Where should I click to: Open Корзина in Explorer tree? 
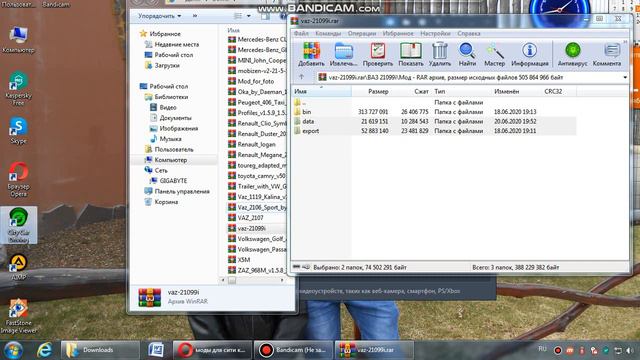pyautogui.click(x=166, y=202)
